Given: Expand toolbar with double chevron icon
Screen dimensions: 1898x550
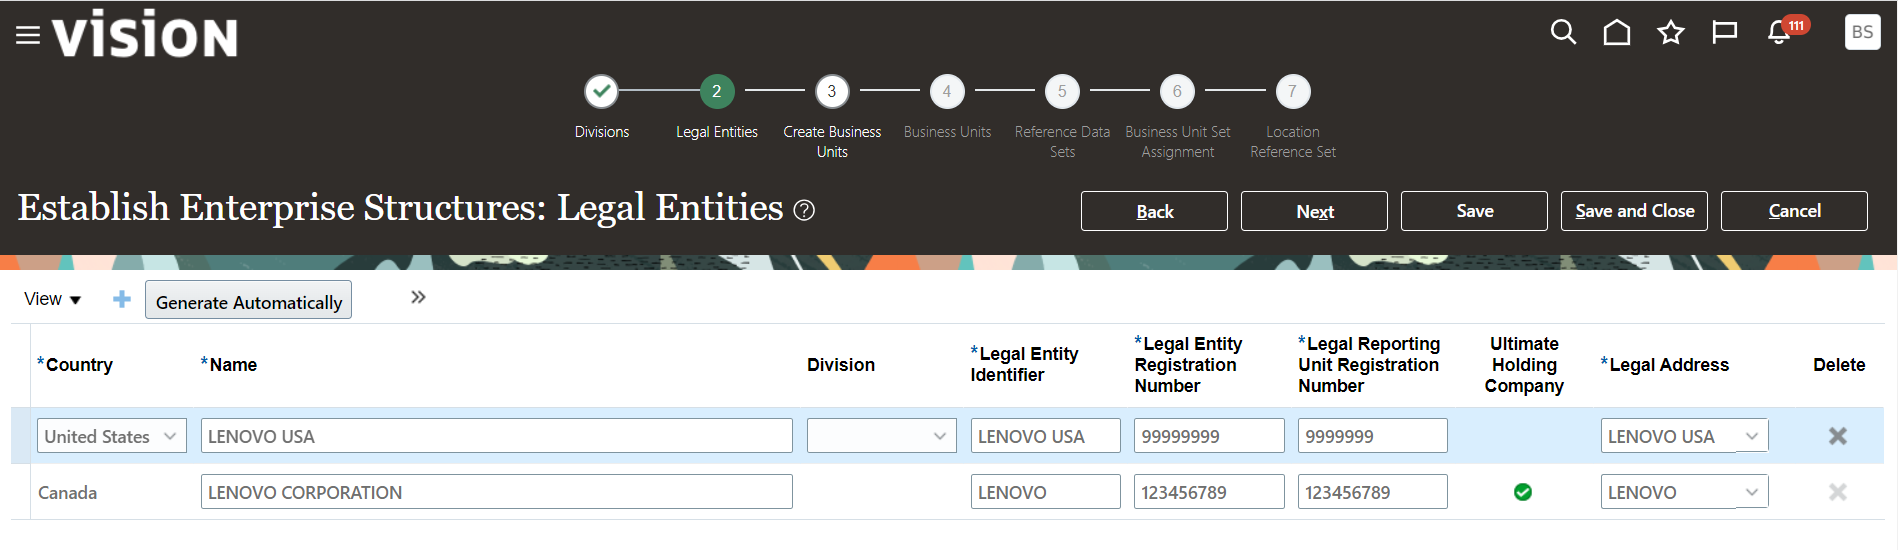Looking at the screenshot, I should pyautogui.click(x=418, y=297).
